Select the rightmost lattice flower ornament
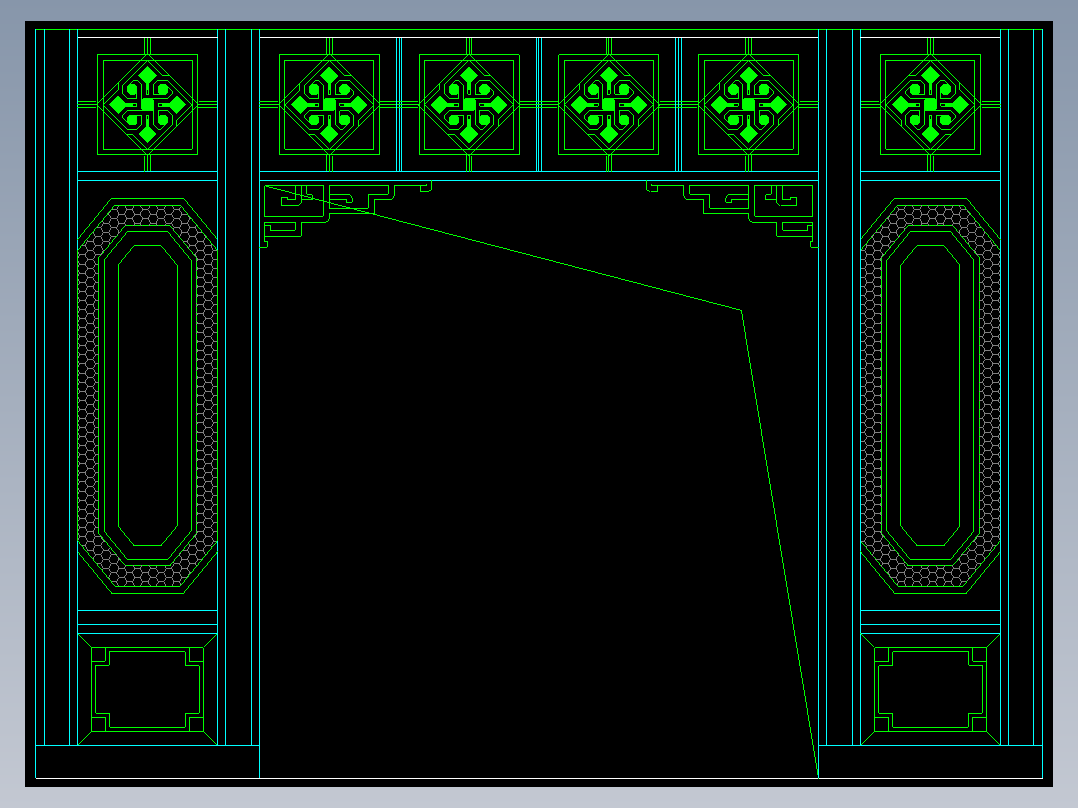 coord(930,105)
